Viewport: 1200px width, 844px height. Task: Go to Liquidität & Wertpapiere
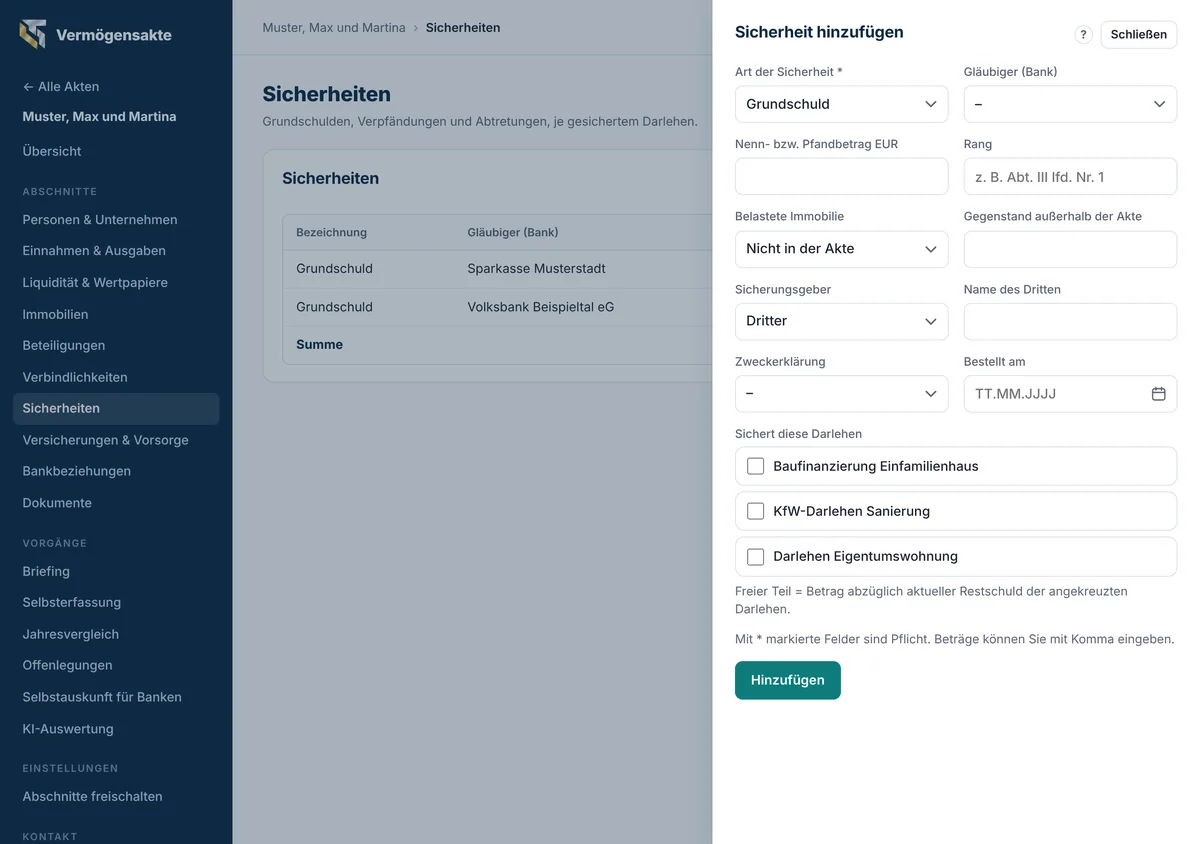(95, 283)
